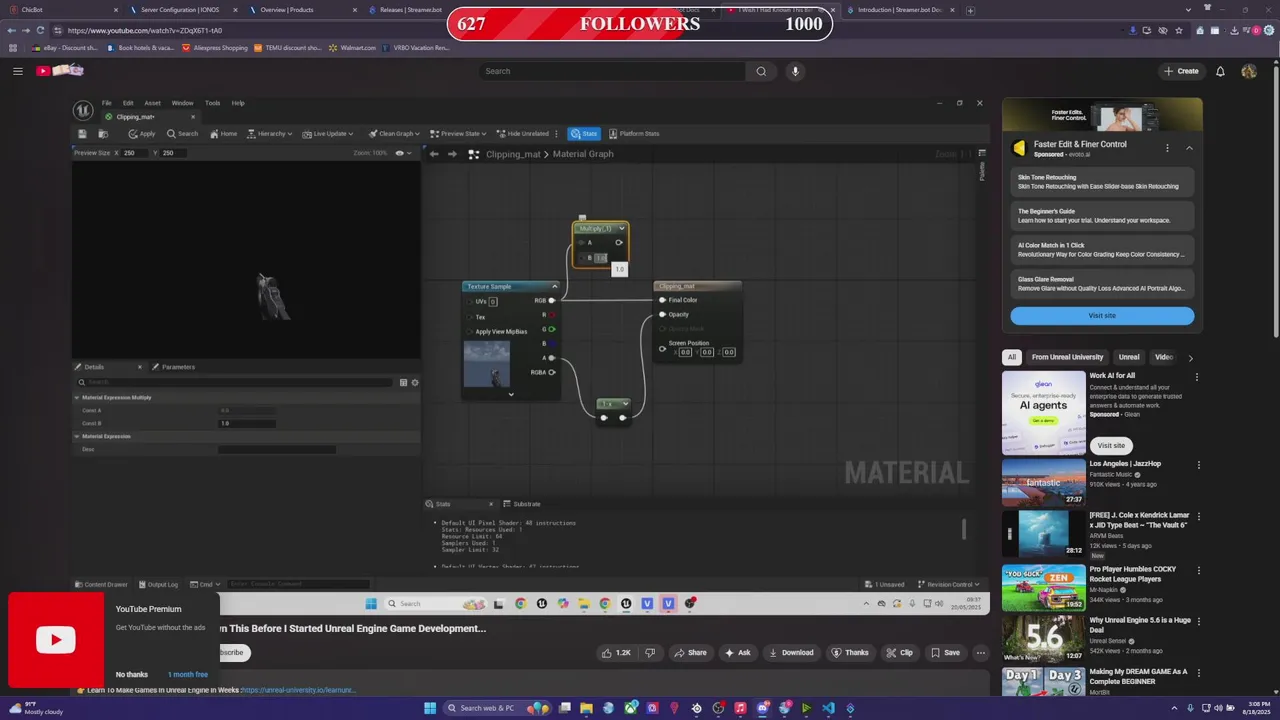Toggle the Stats button in toolbar
1280x720 pixels.
click(x=584, y=134)
